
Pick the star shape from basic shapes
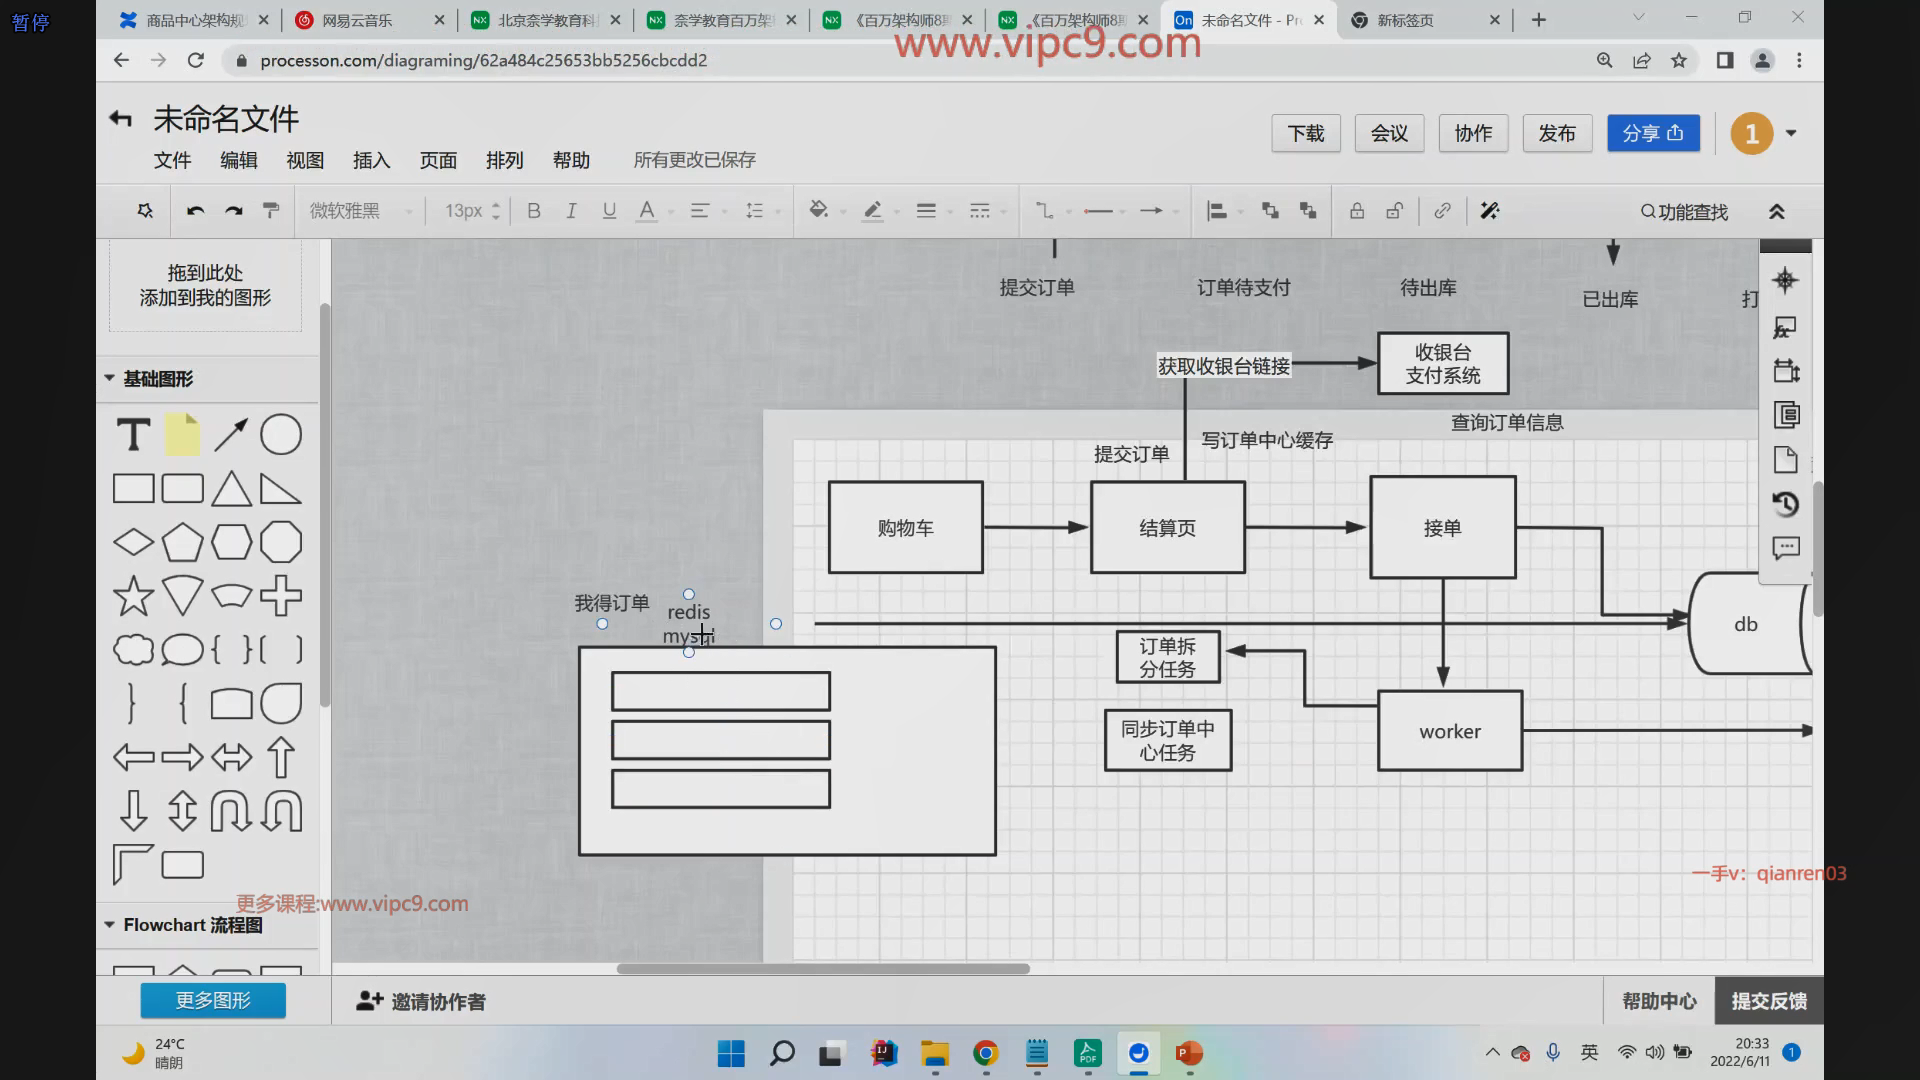click(x=133, y=597)
